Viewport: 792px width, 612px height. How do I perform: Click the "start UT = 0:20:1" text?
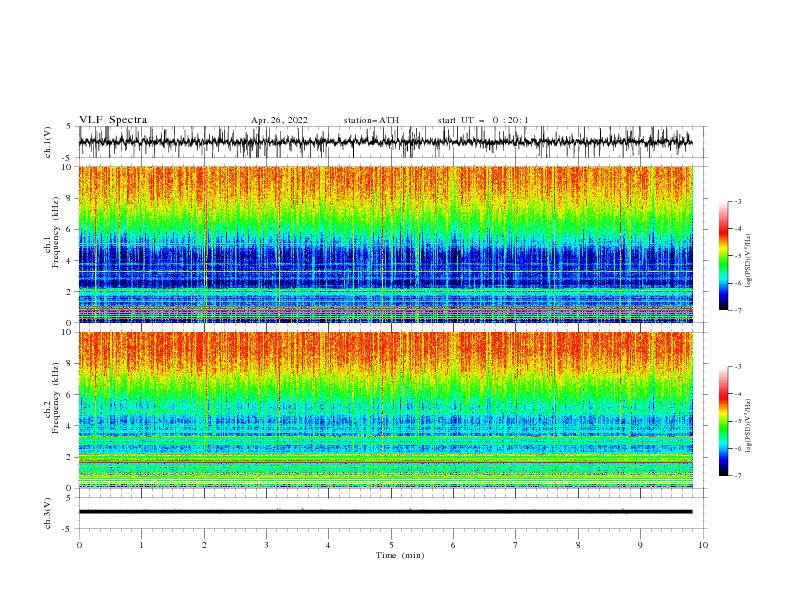pos(483,120)
